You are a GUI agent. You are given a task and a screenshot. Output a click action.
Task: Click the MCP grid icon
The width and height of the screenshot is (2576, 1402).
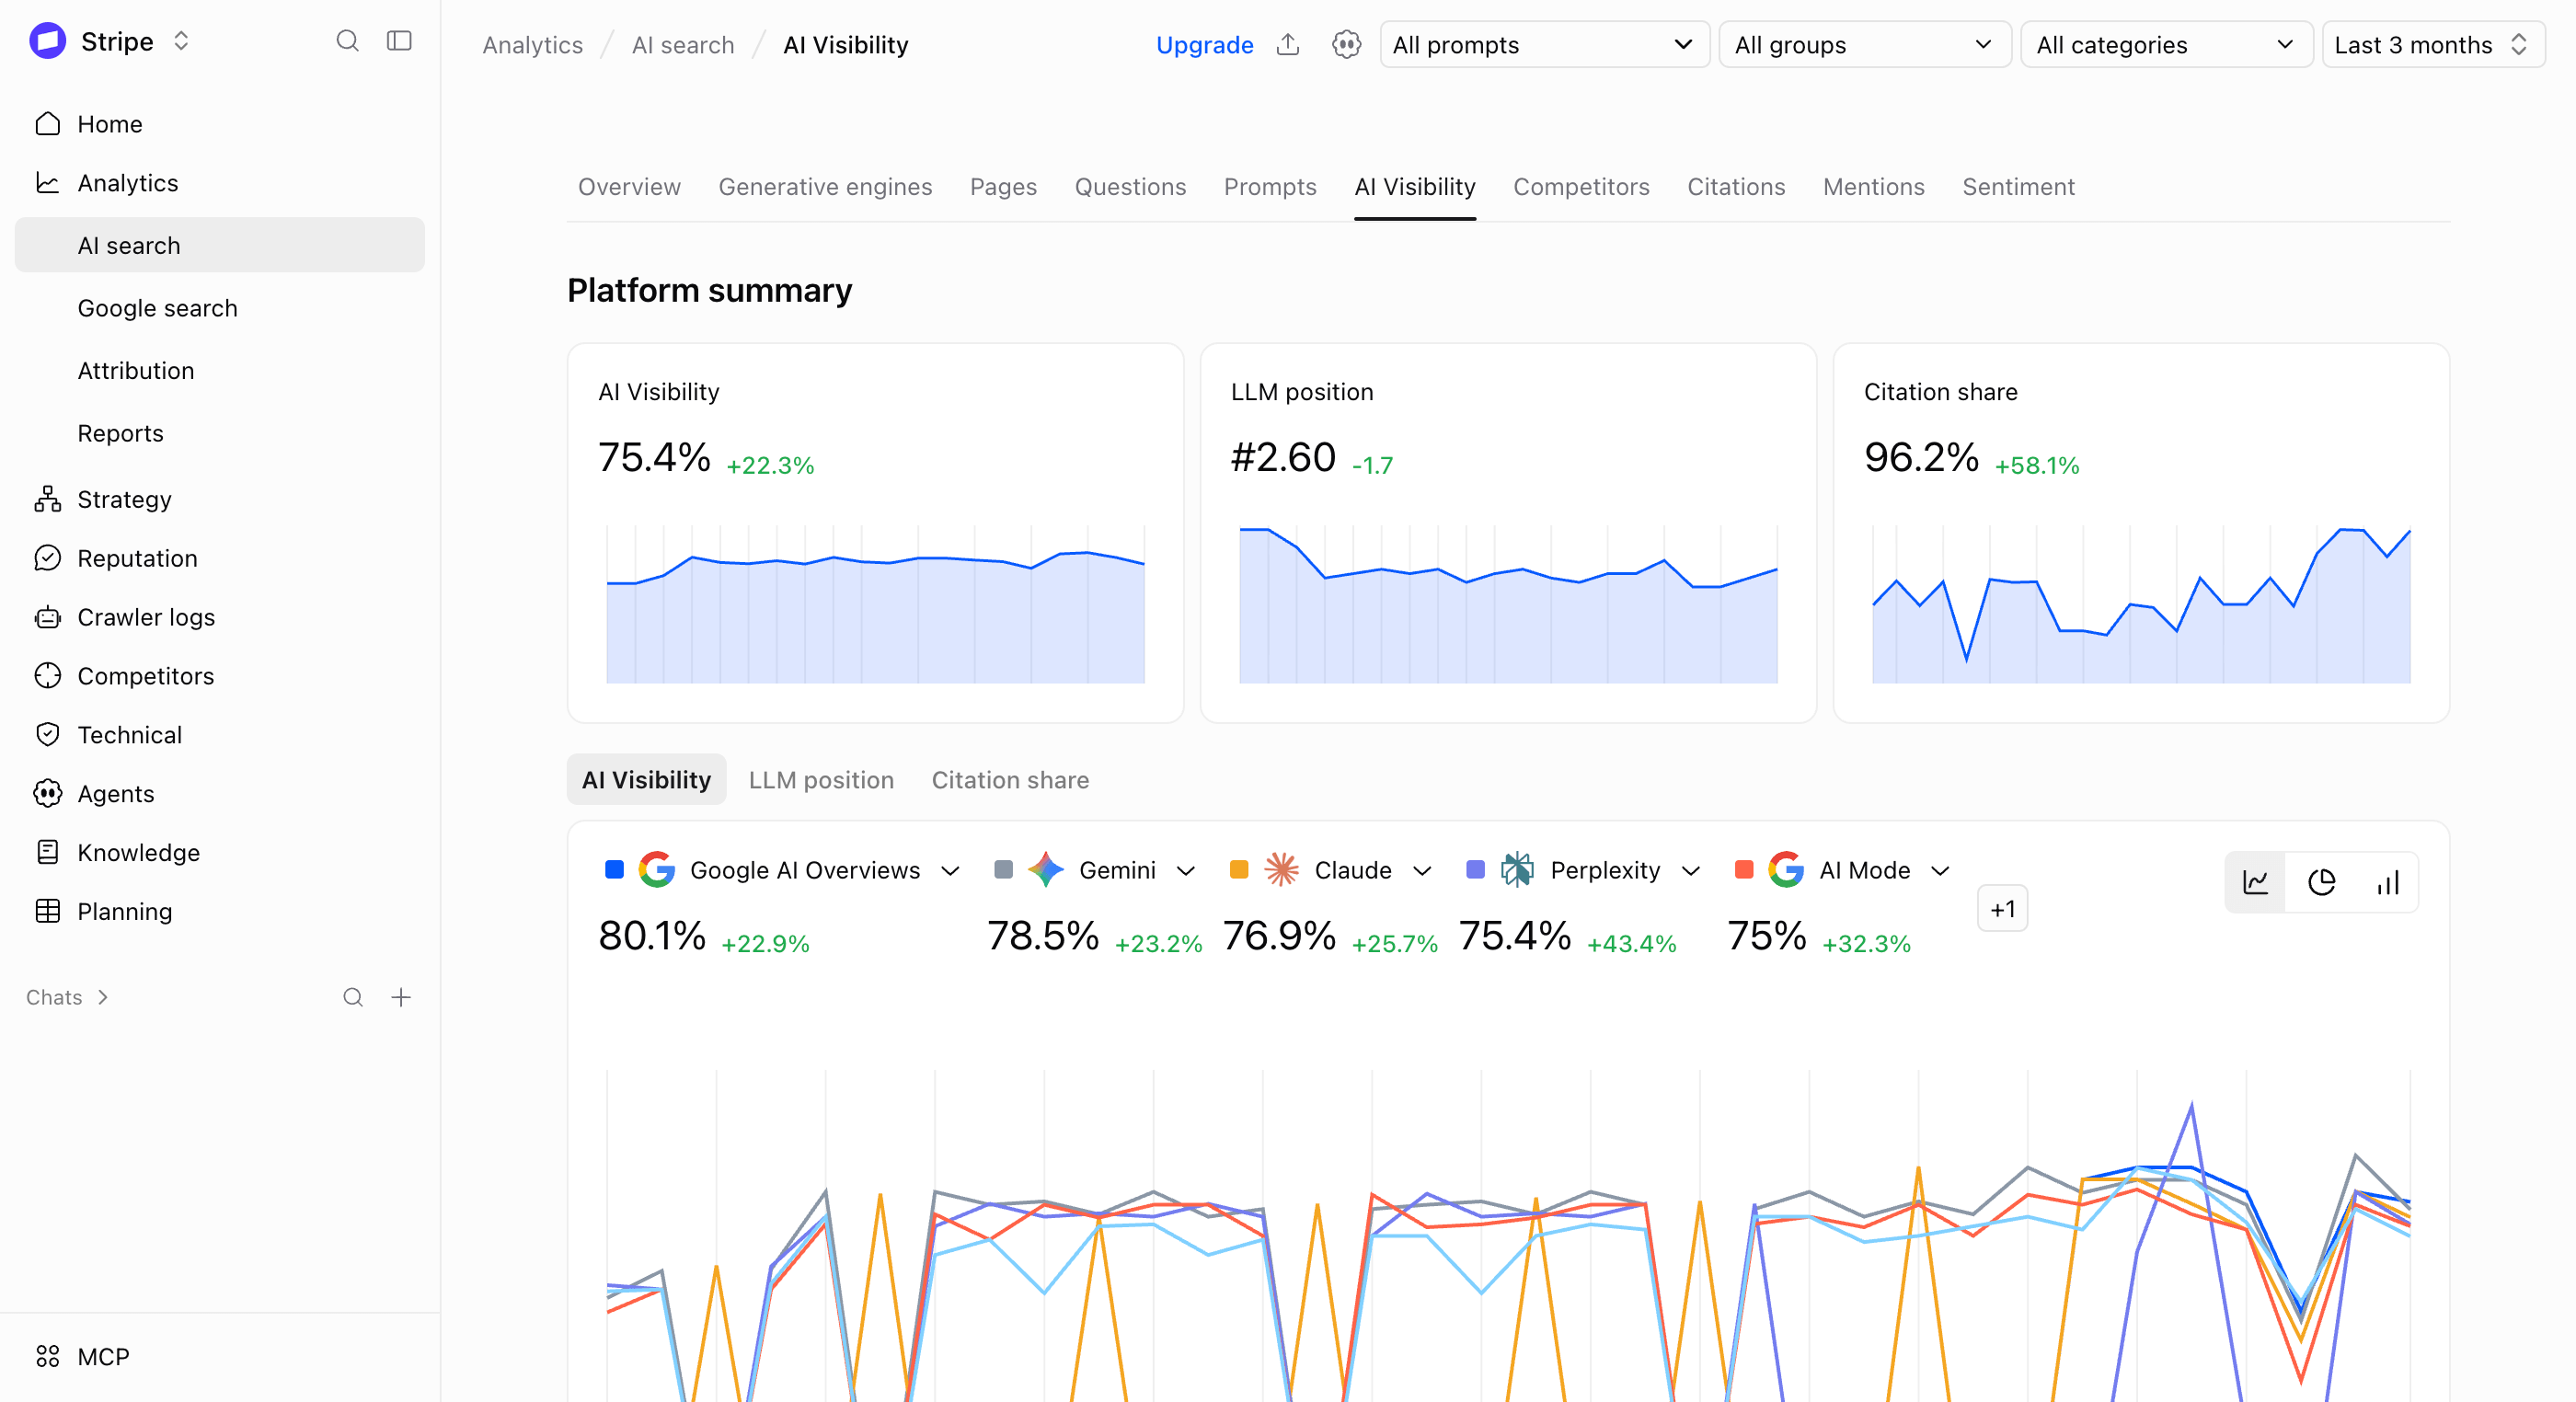coord(48,1356)
